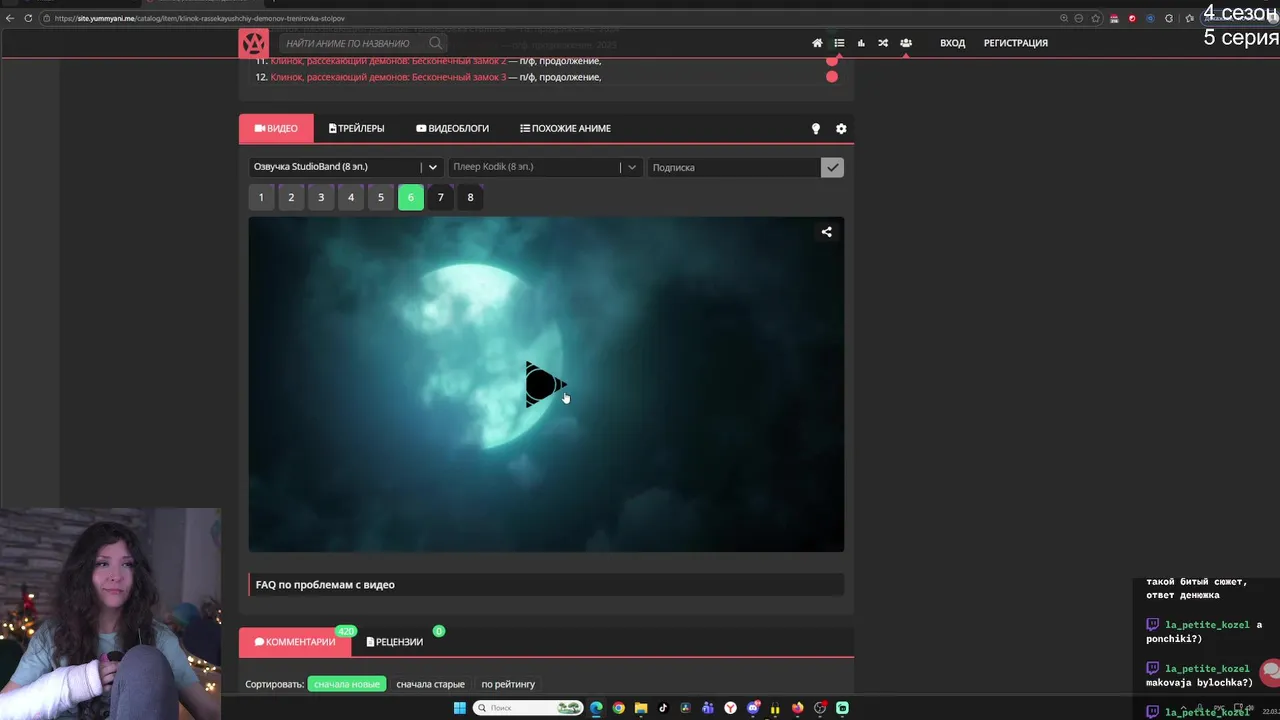Open Discord from taskbar
Image resolution: width=1280 pixels, height=720 pixels.
pyautogui.click(x=753, y=708)
